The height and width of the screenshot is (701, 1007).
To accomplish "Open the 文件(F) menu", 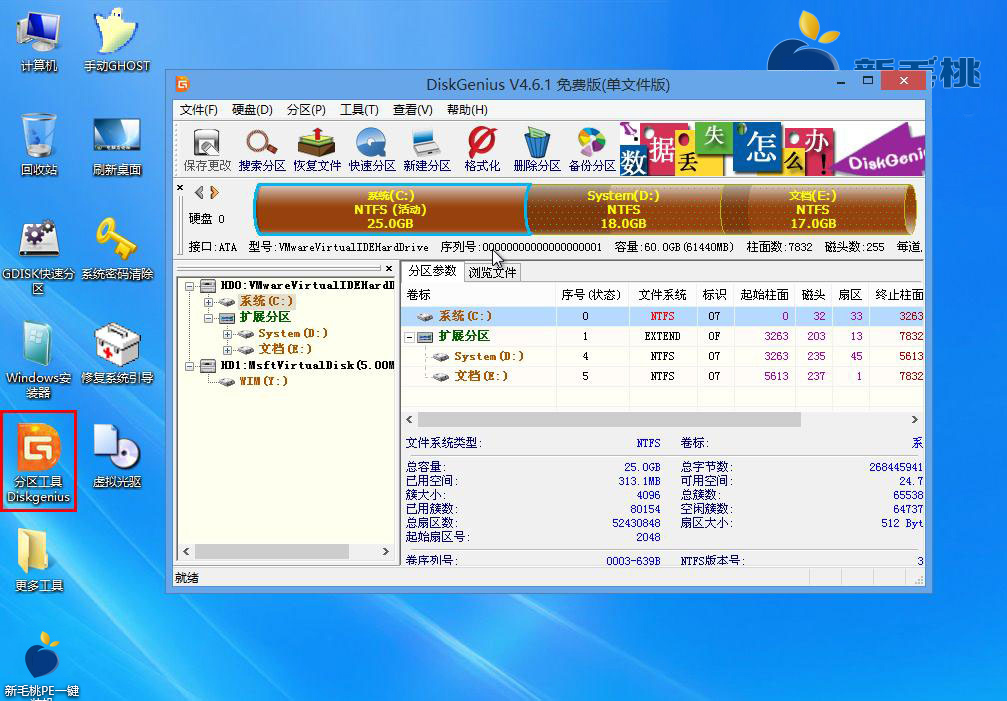I will 198,110.
